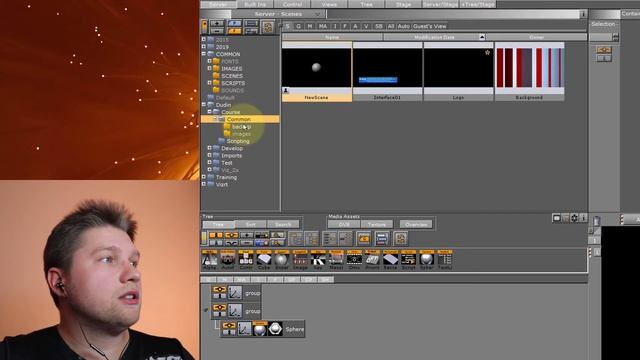Viewport: 640px width, 360px height.
Task: Switch to the +Tree/Stage tab
Action: pos(478,4)
